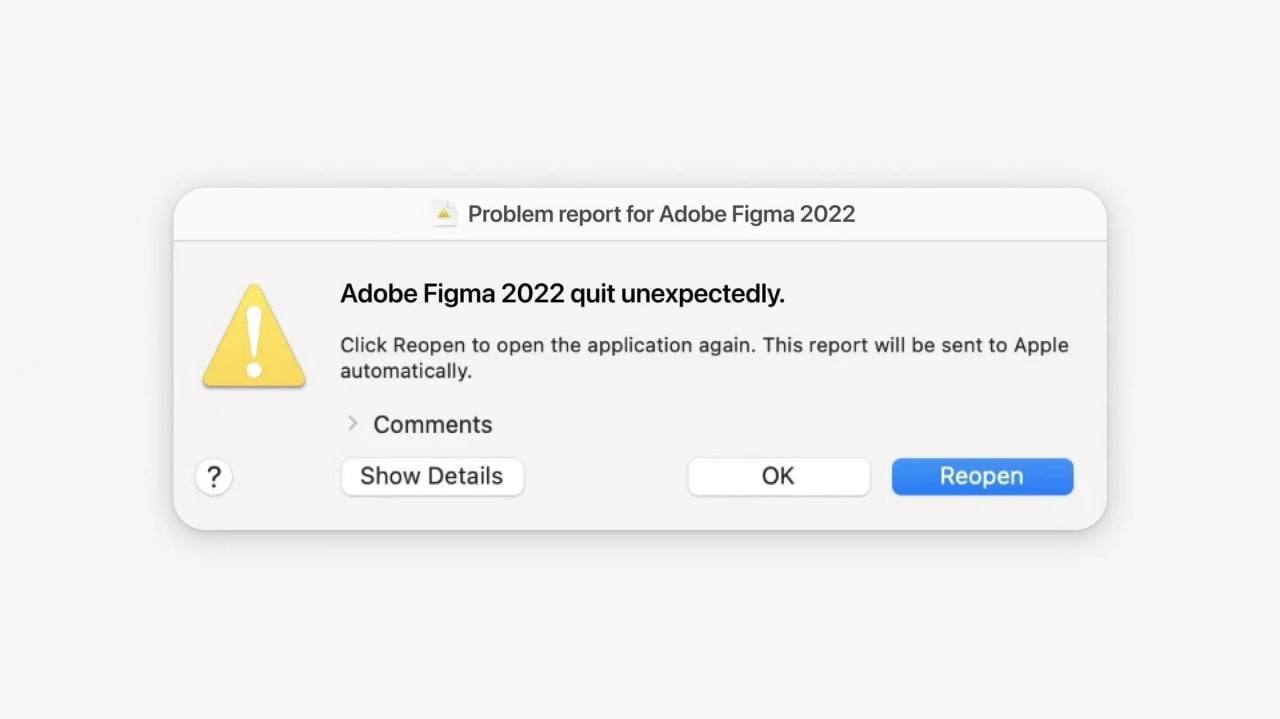Click "Reopen" within the description sentence
Screen dimensions: 1280x719
pyautogui.click(x=428, y=345)
